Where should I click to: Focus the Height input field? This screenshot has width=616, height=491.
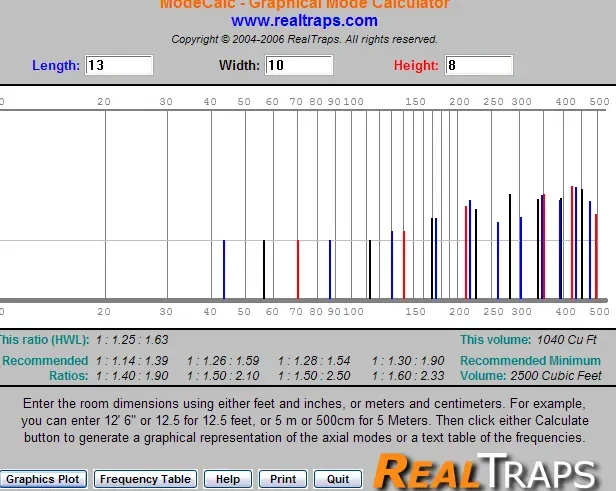479,65
